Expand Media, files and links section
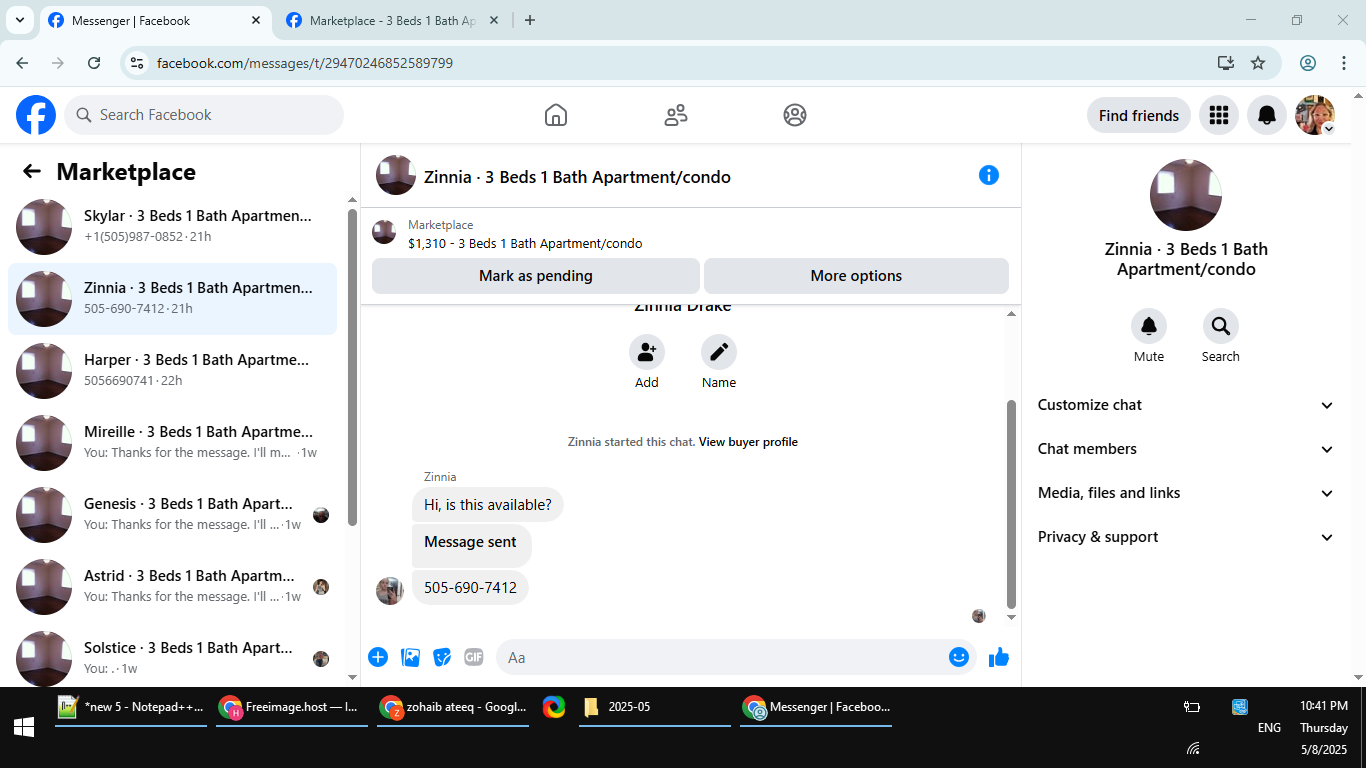Screen dimensions: 1366x768 [1186, 493]
